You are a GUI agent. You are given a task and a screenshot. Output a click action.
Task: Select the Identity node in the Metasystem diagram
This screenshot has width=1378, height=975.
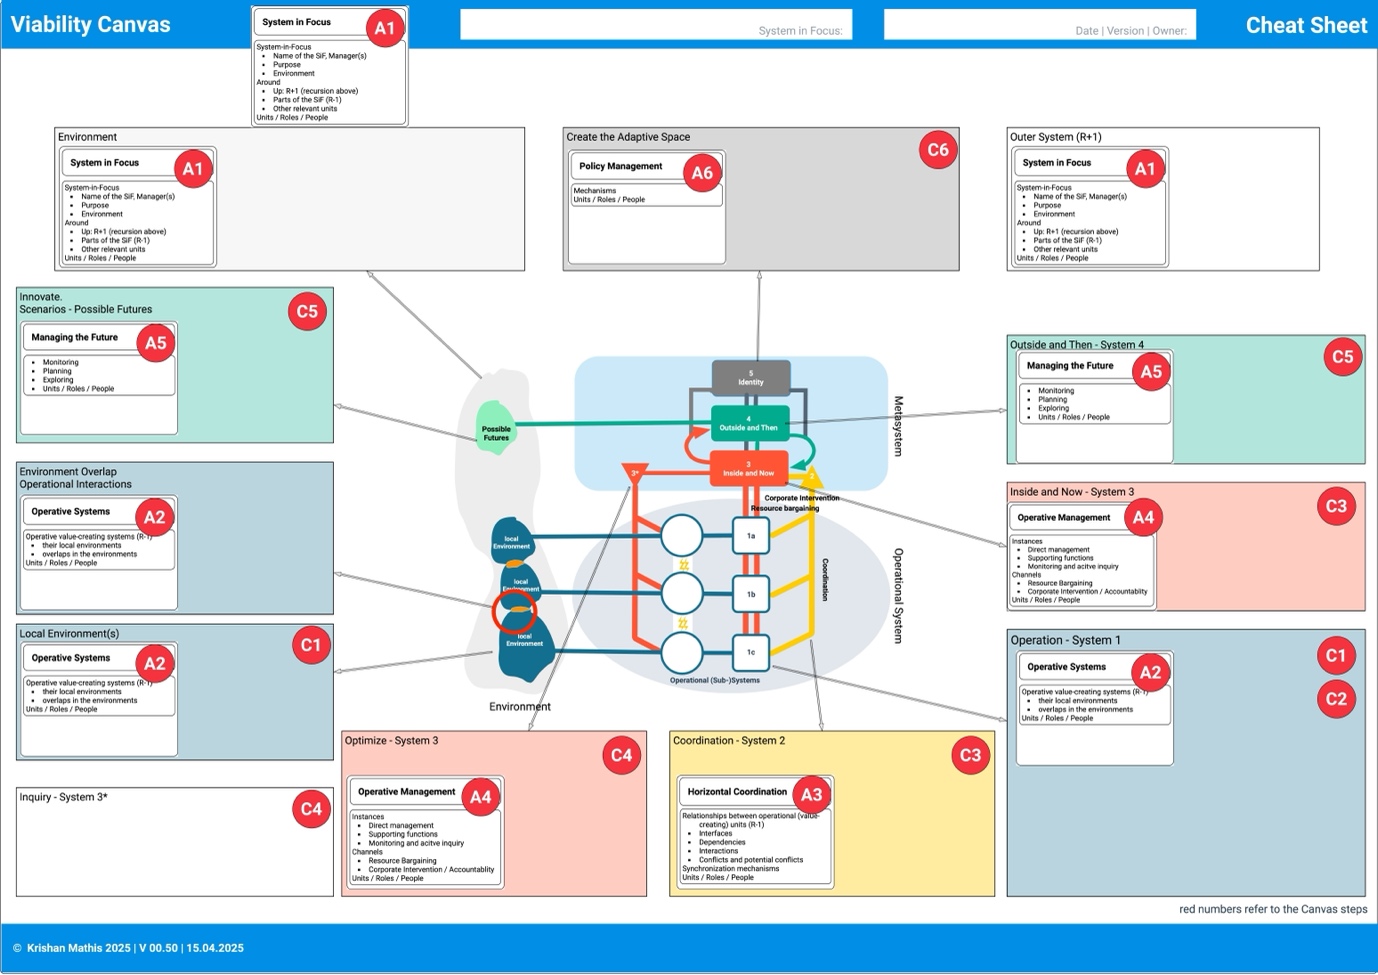749,377
